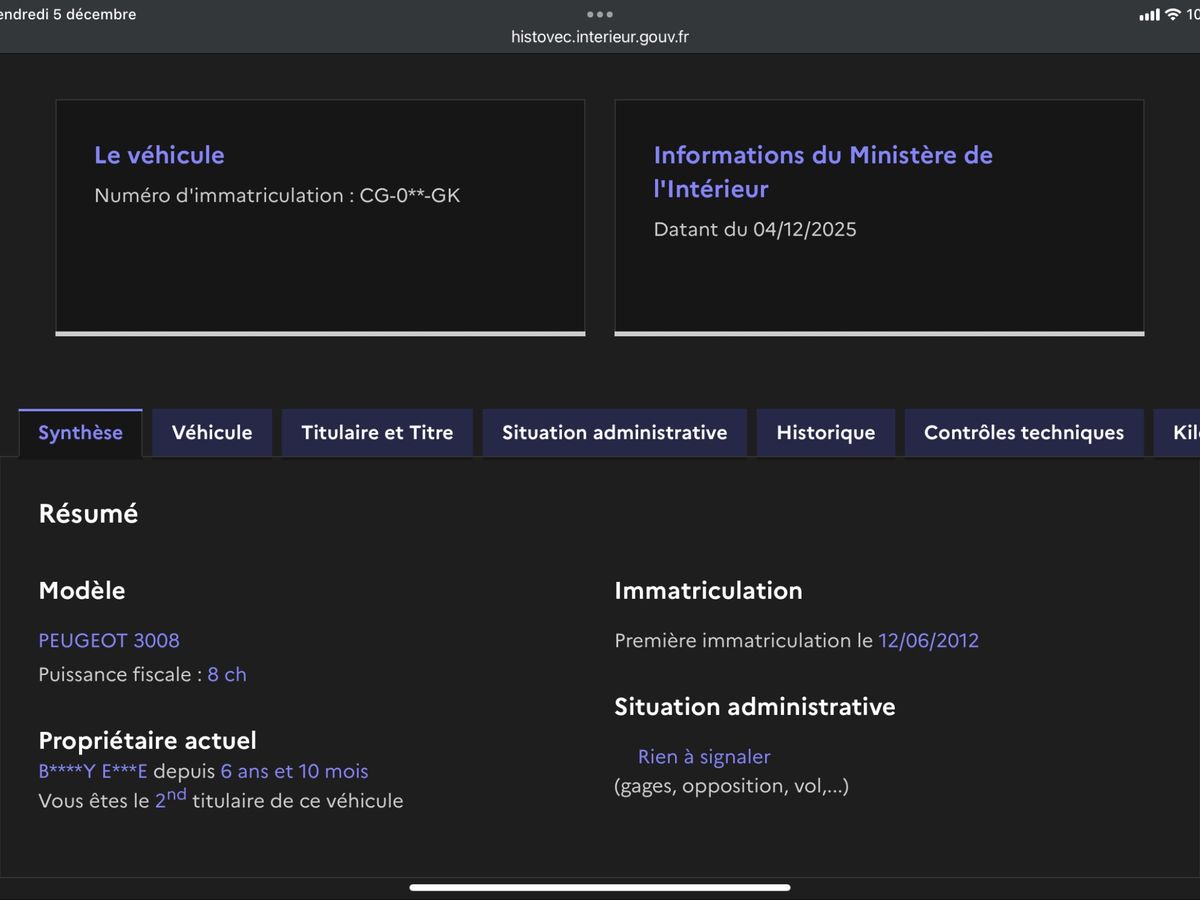View the Historique tab
The height and width of the screenshot is (900, 1200).
pos(825,432)
